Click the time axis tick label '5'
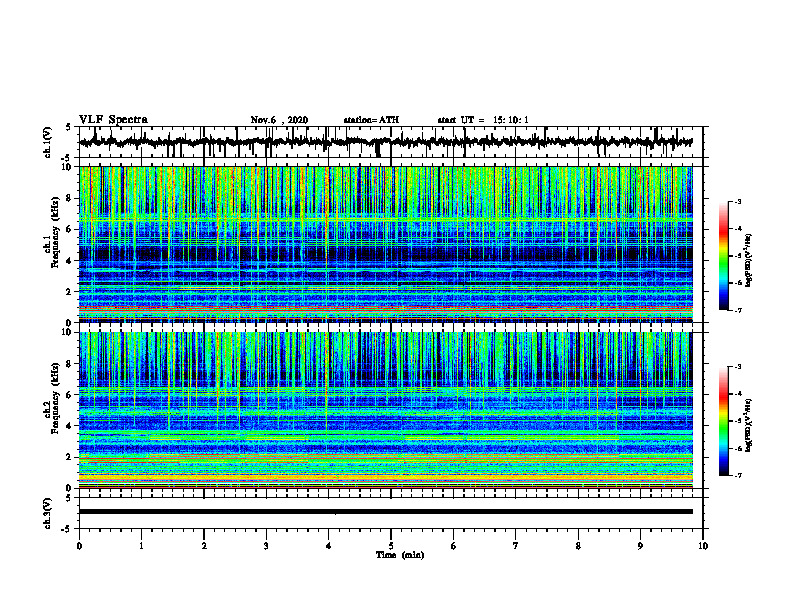This screenshot has height=612, width=792. tap(391, 546)
